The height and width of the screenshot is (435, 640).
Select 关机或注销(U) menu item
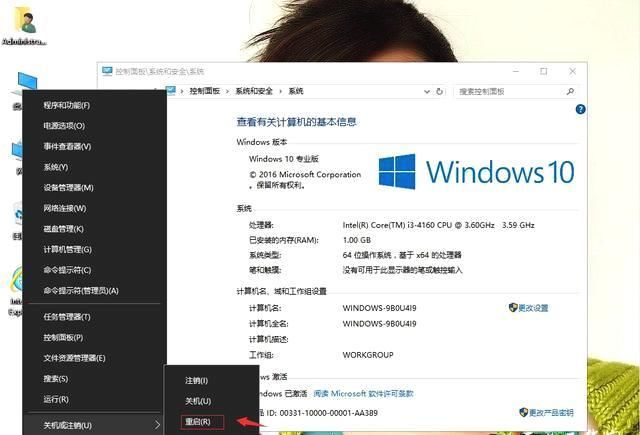tap(95, 425)
